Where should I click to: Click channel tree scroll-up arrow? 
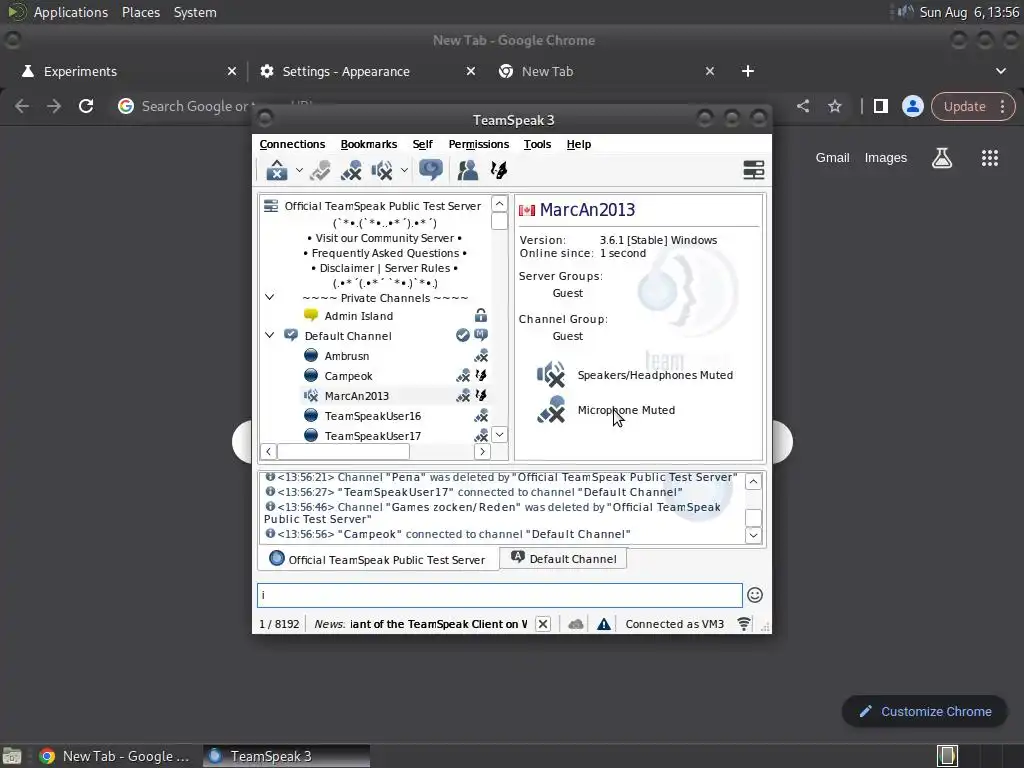[500, 204]
